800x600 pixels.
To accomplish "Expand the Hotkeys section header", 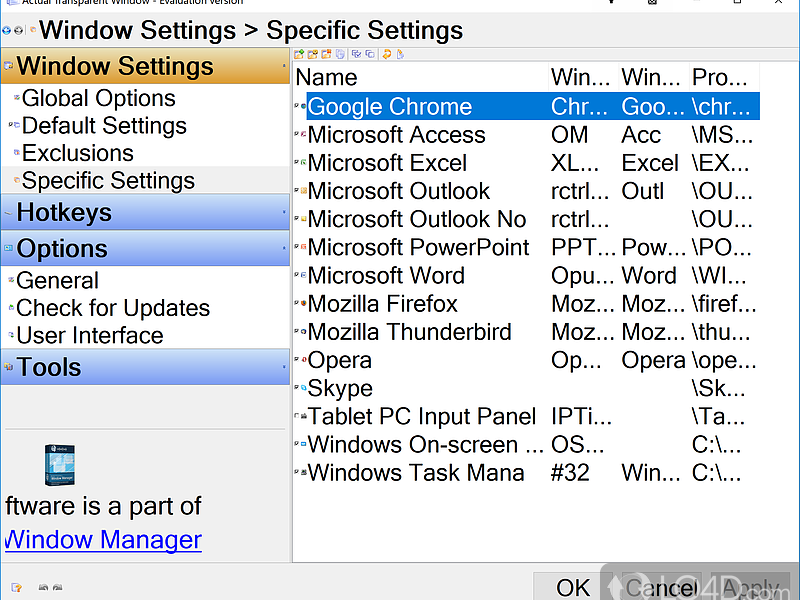I will coord(145,212).
